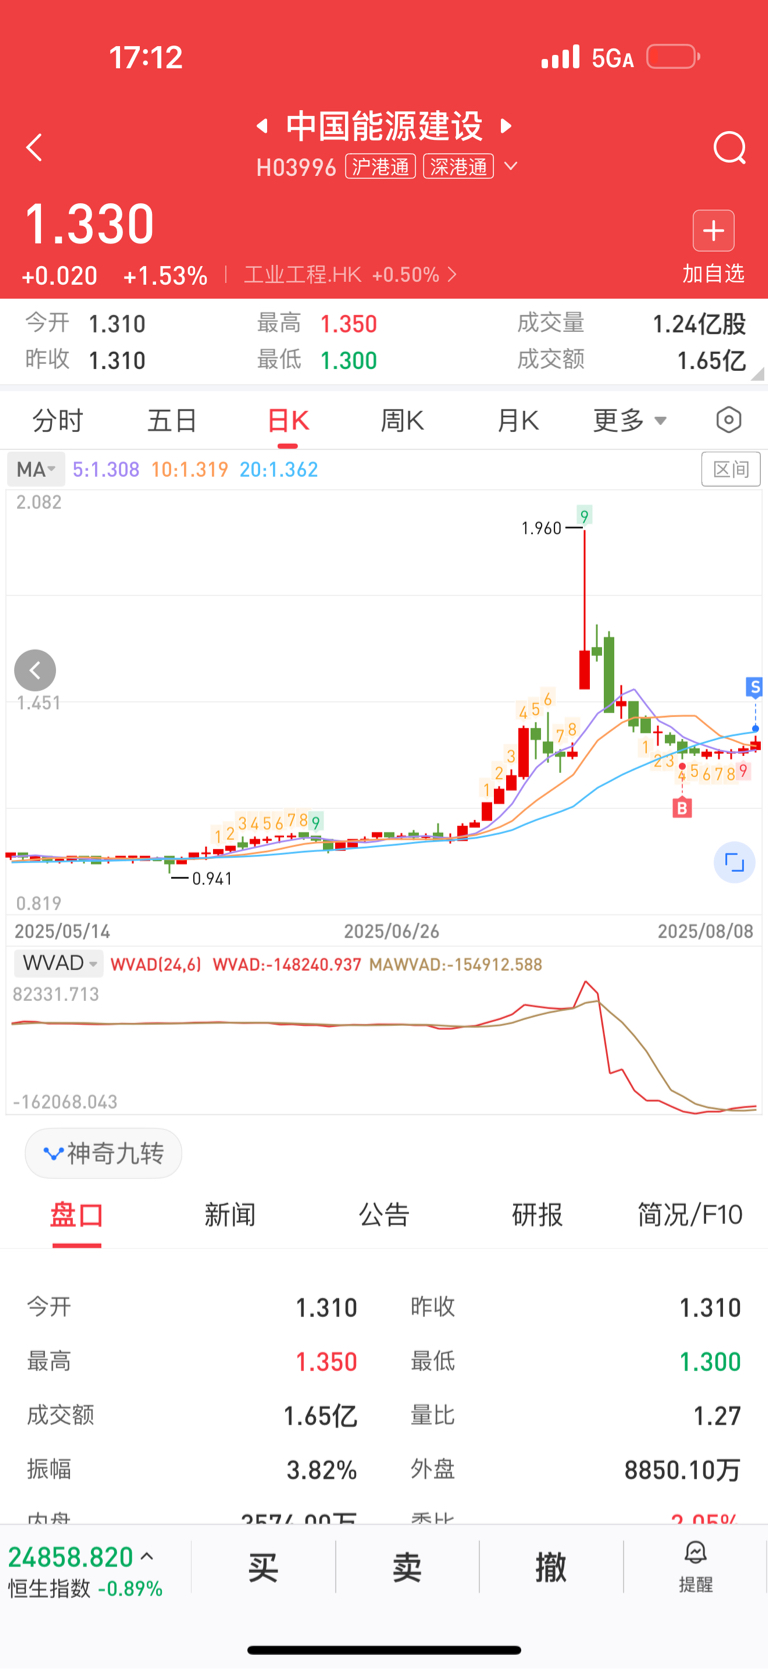Select the 日K chart tab
Screen dimensions: 768x1669
(287, 421)
